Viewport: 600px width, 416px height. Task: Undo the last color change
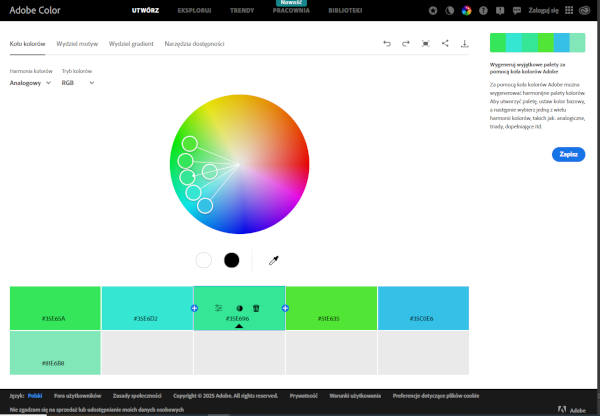(387, 44)
